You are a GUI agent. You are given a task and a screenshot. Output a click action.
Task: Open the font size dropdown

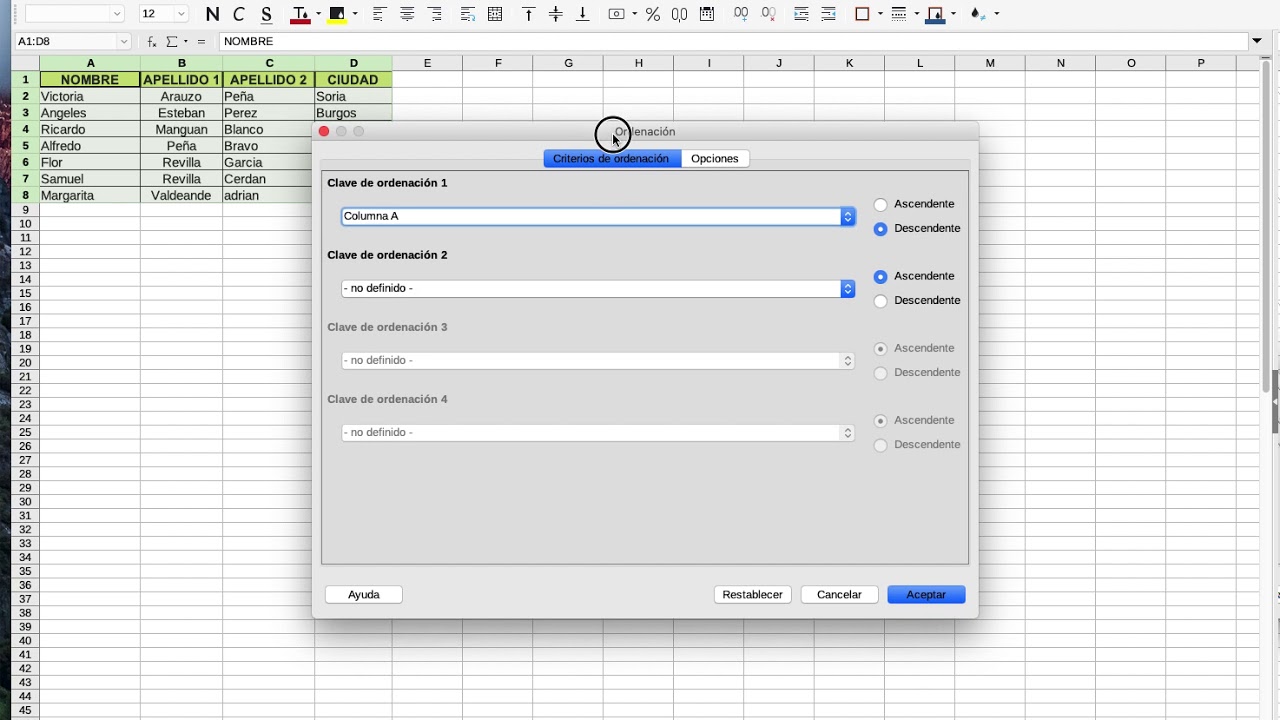point(181,14)
